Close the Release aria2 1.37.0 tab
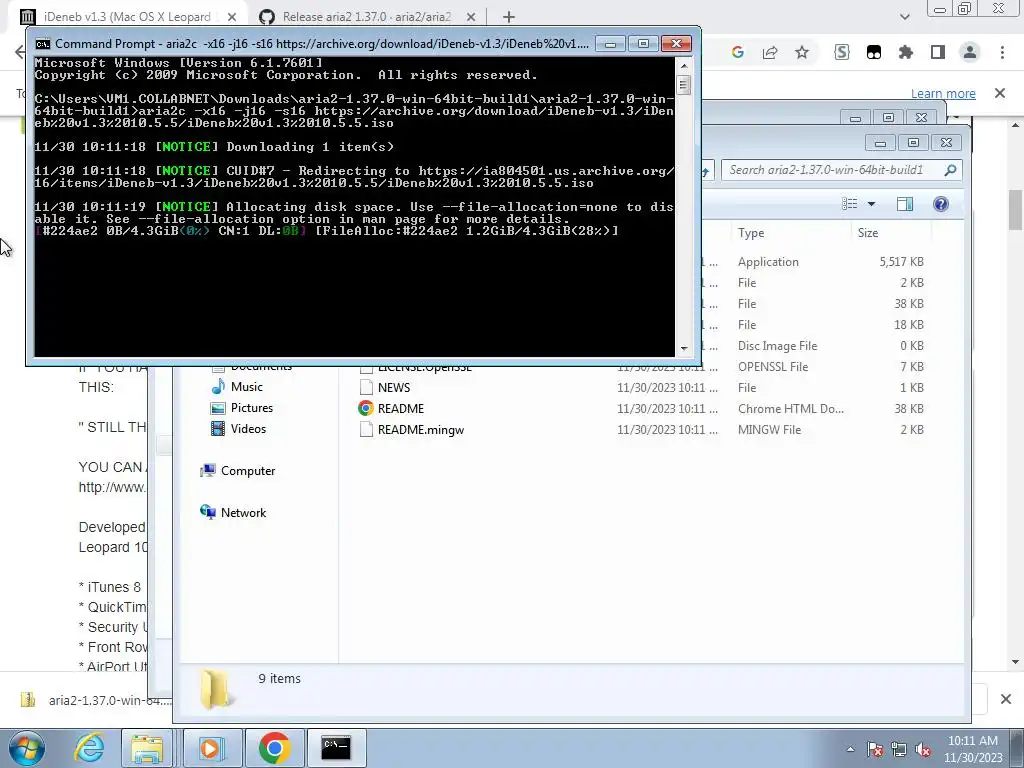The width and height of the screenshot is (1024, 768). tap(471, 17)
